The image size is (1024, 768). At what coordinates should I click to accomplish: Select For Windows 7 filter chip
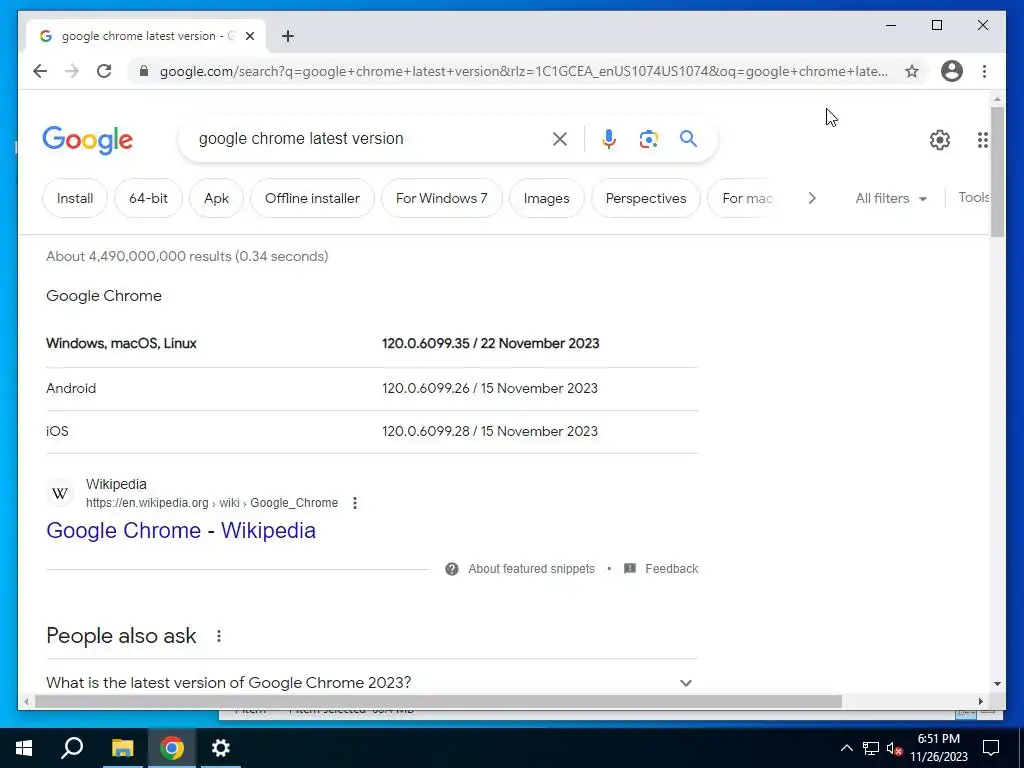441,198
